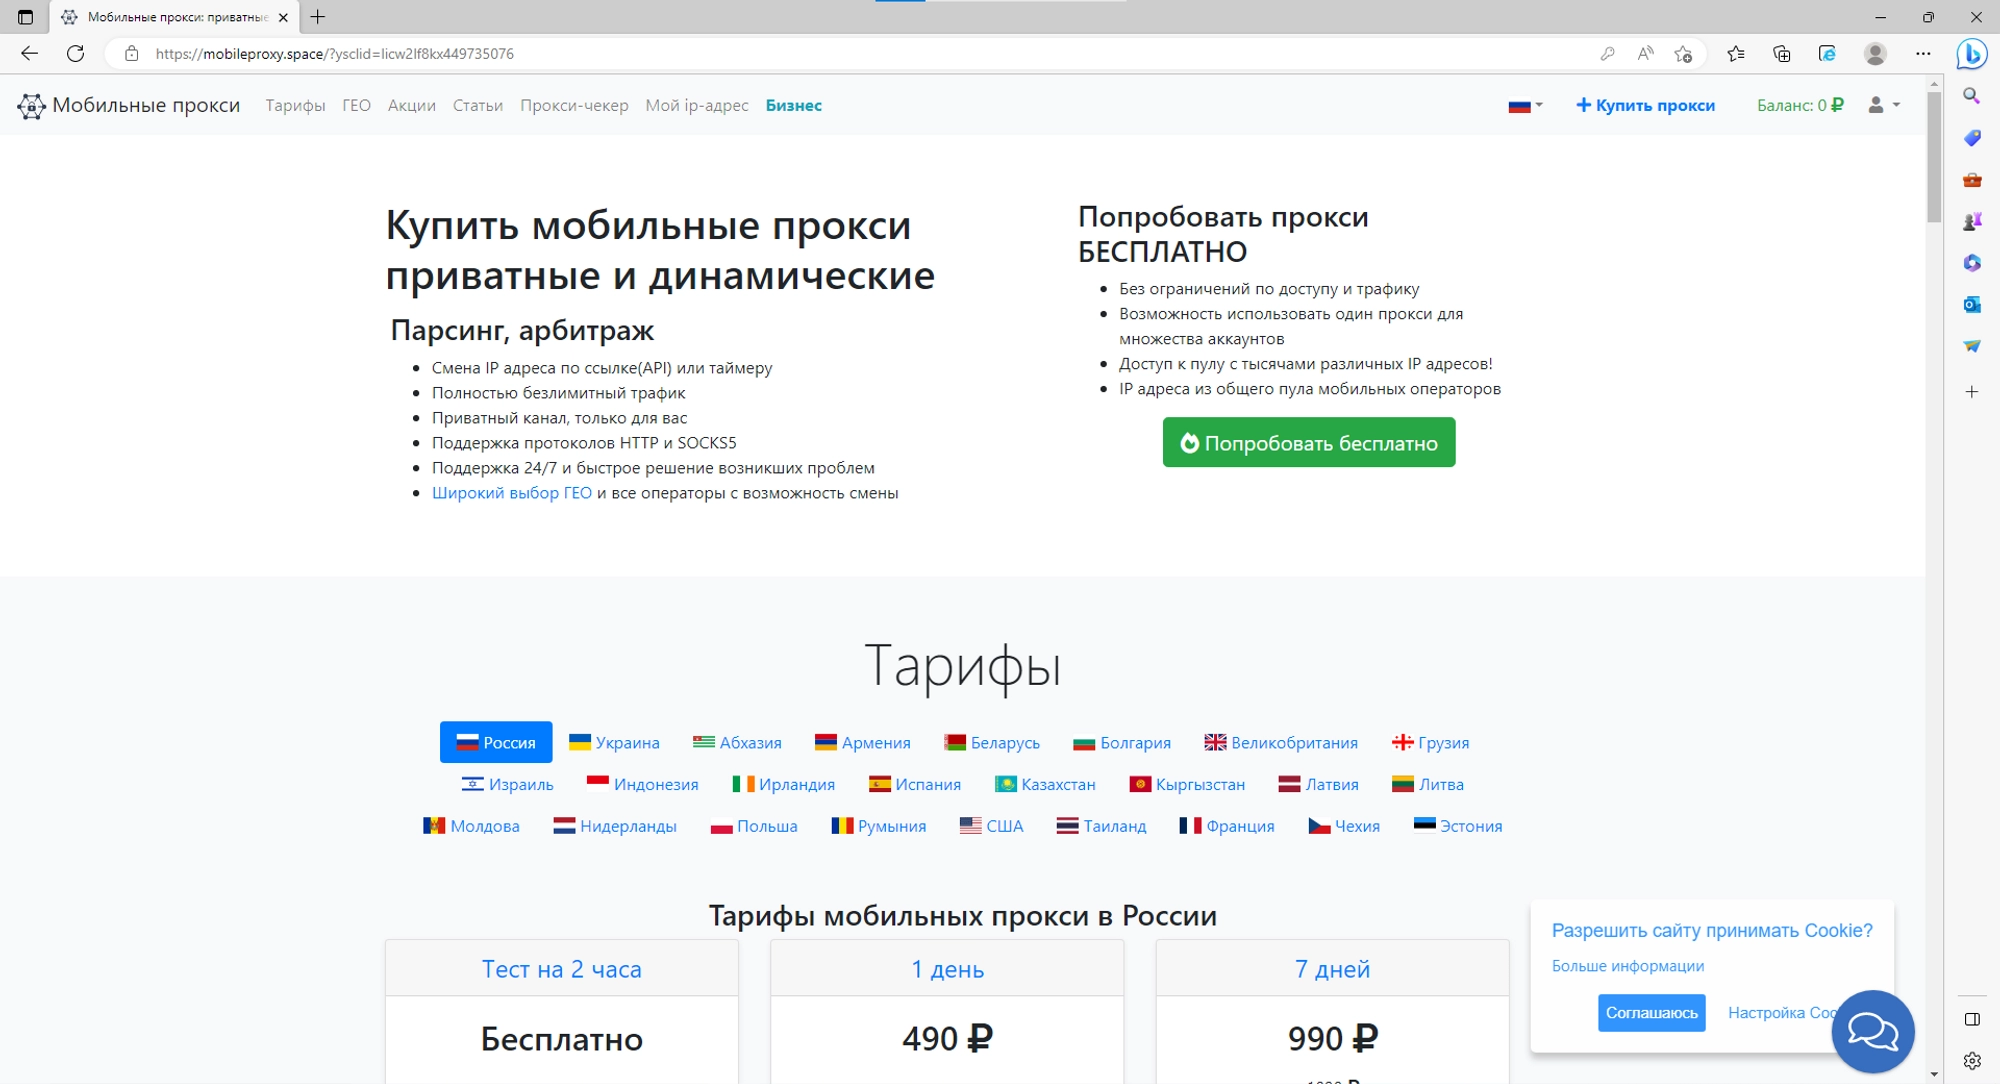
Task: Open the language flag dropdown in the header
Action: click(x=1524, y=105)
